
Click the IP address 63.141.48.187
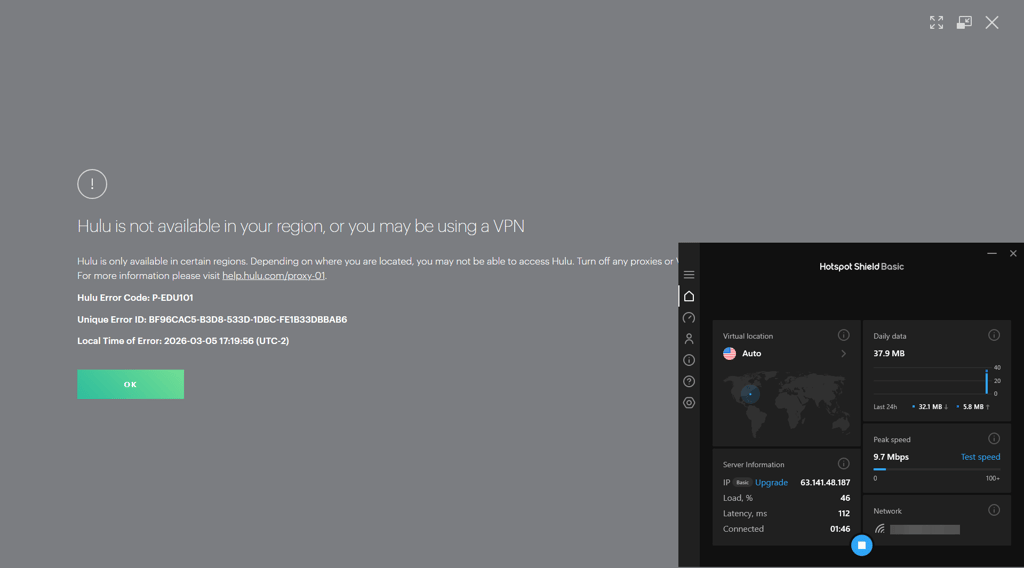coord(825,482)
